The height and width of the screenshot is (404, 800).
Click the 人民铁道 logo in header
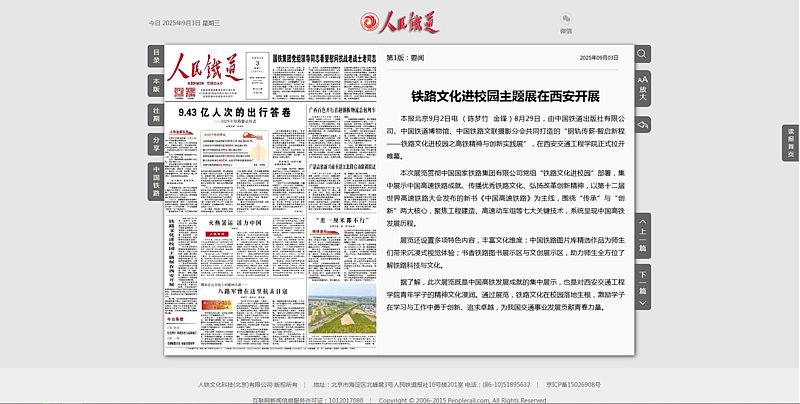[400, 20]
